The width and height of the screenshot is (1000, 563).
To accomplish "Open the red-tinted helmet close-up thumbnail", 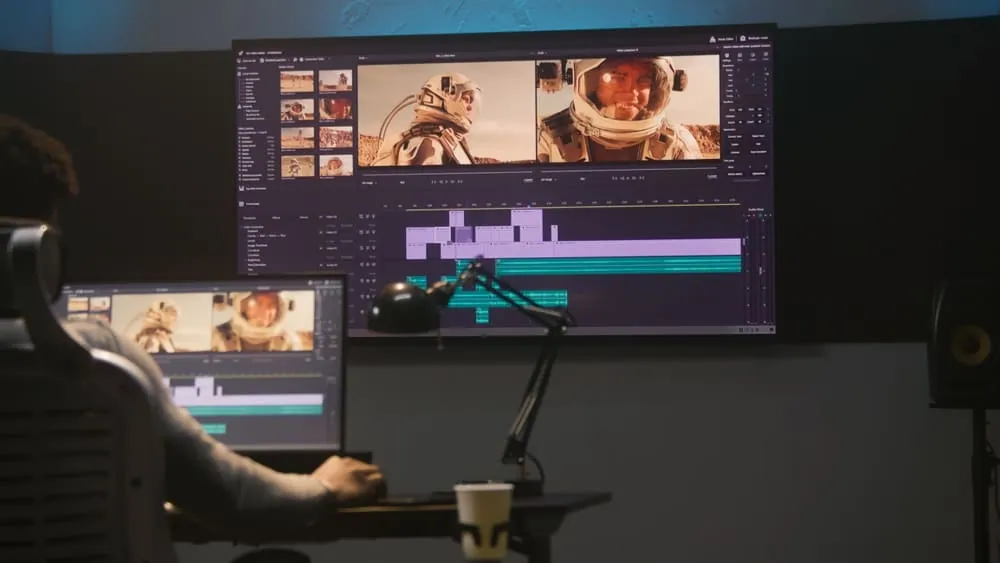I will click(x=335, y=108).
